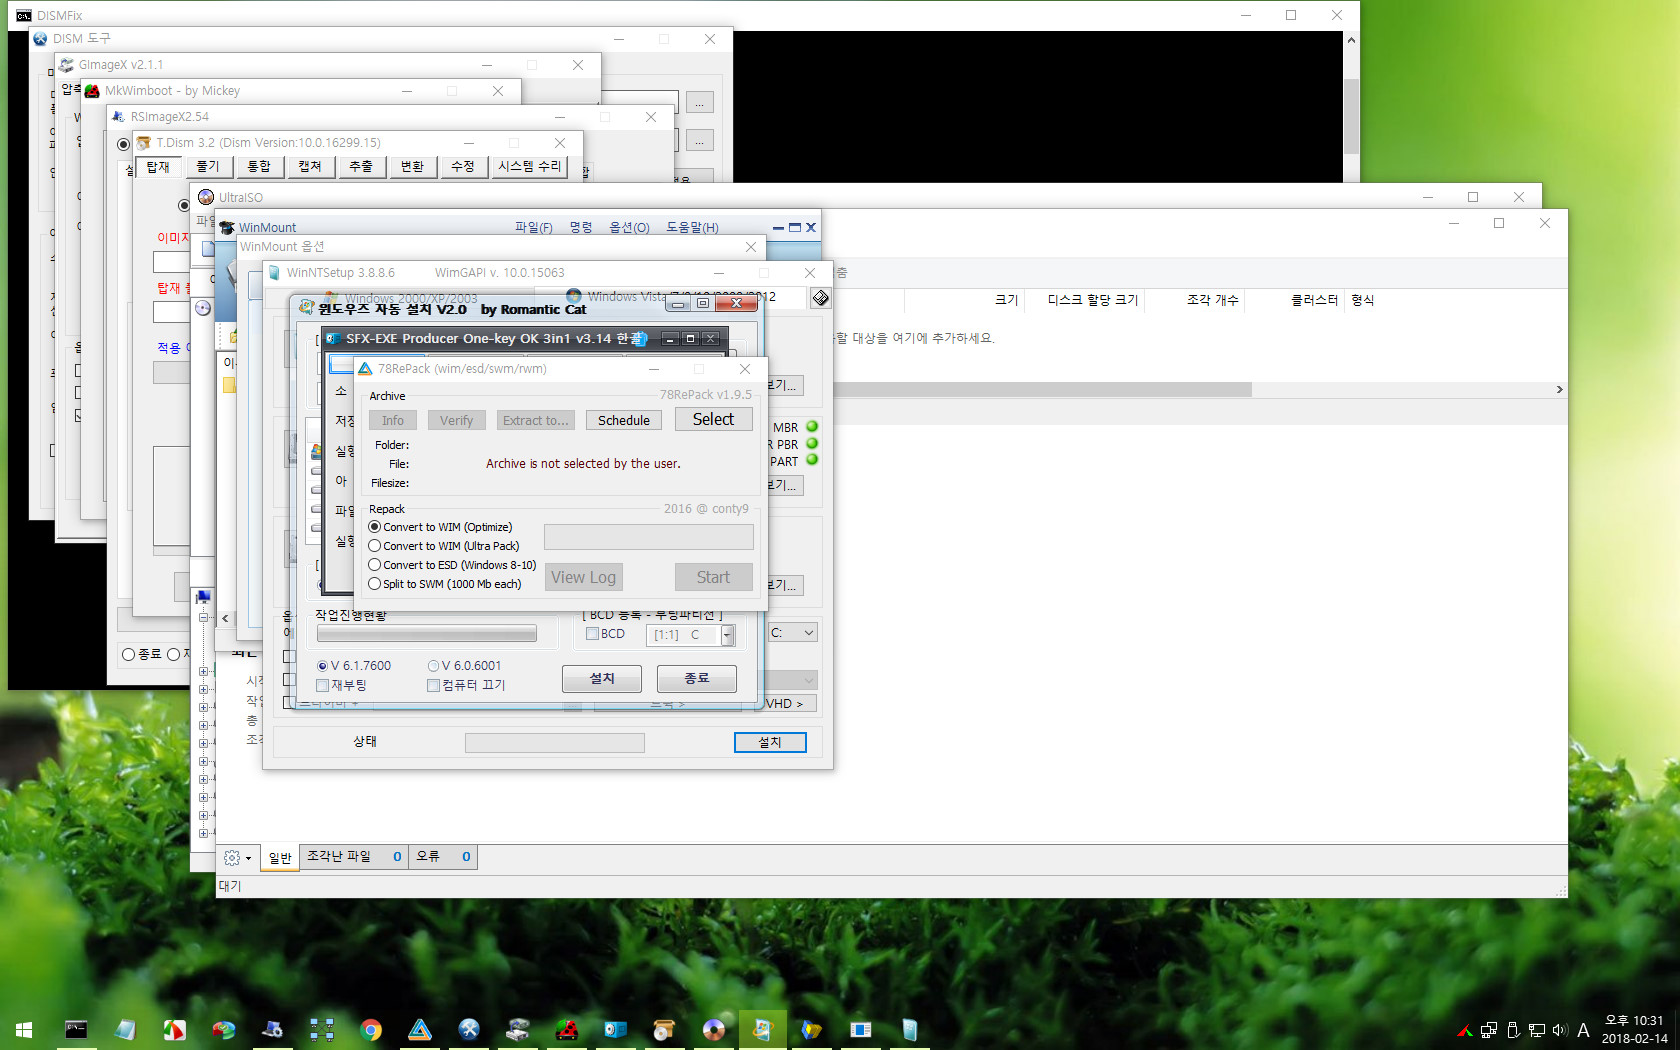The image size is (1680, 1050).
Task: Click the Schedule button in 78RePack
Action: [x=624, y=421]
